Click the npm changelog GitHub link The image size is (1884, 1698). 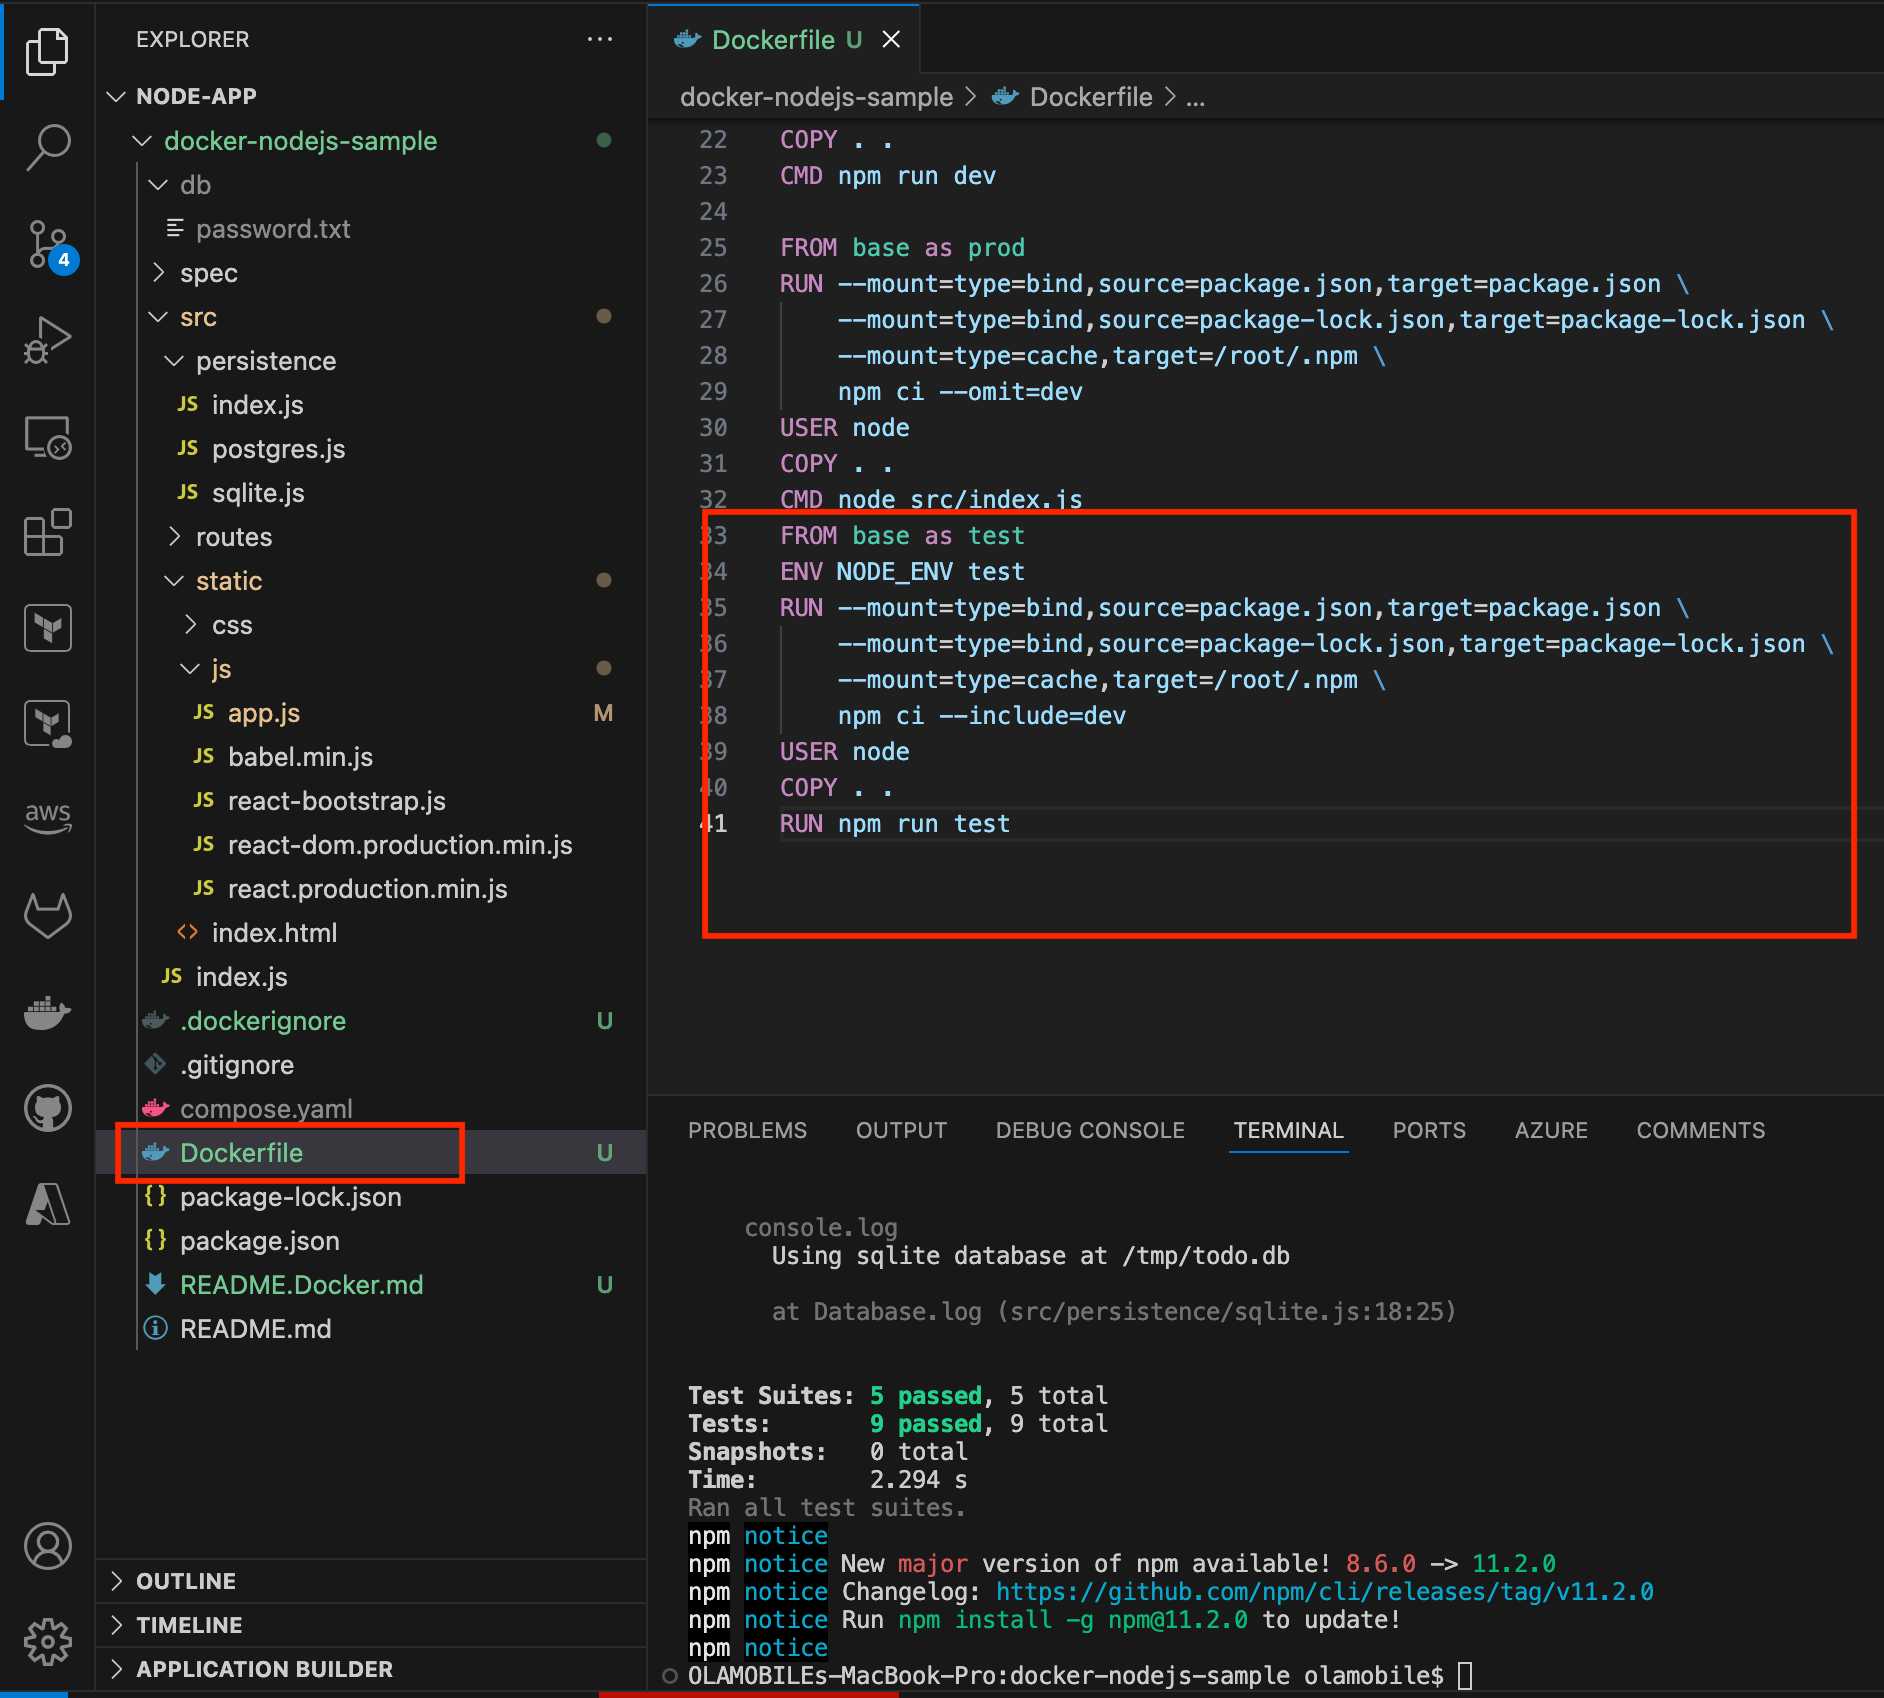click(x=1325, y=1591)
